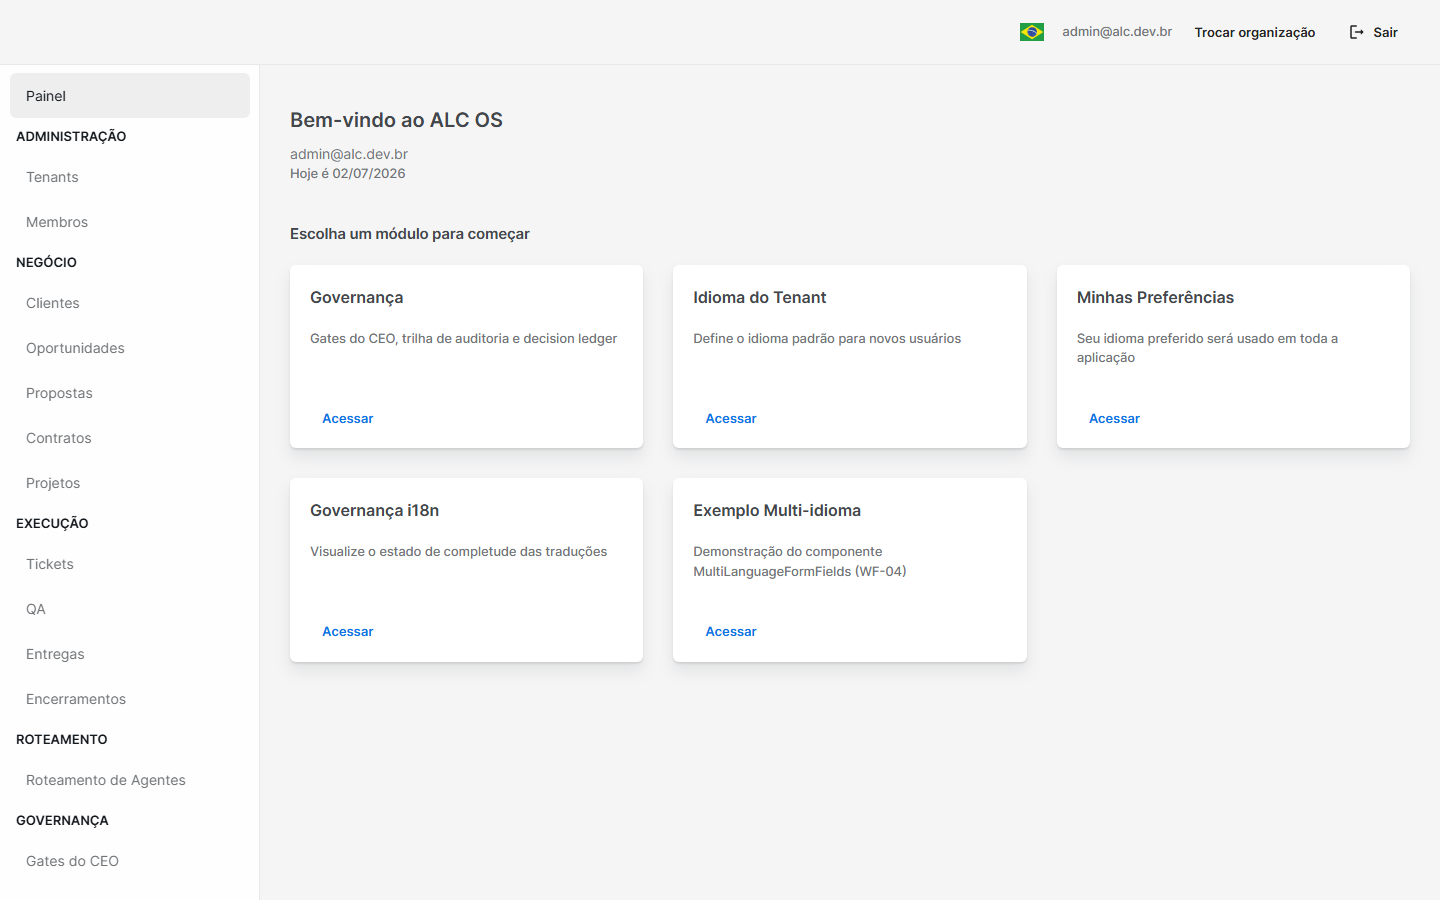The height and width of the screenshot is (900, 1440).
Task: Click Define o idioma padrão description text
Action: click(x=827, y=339)
